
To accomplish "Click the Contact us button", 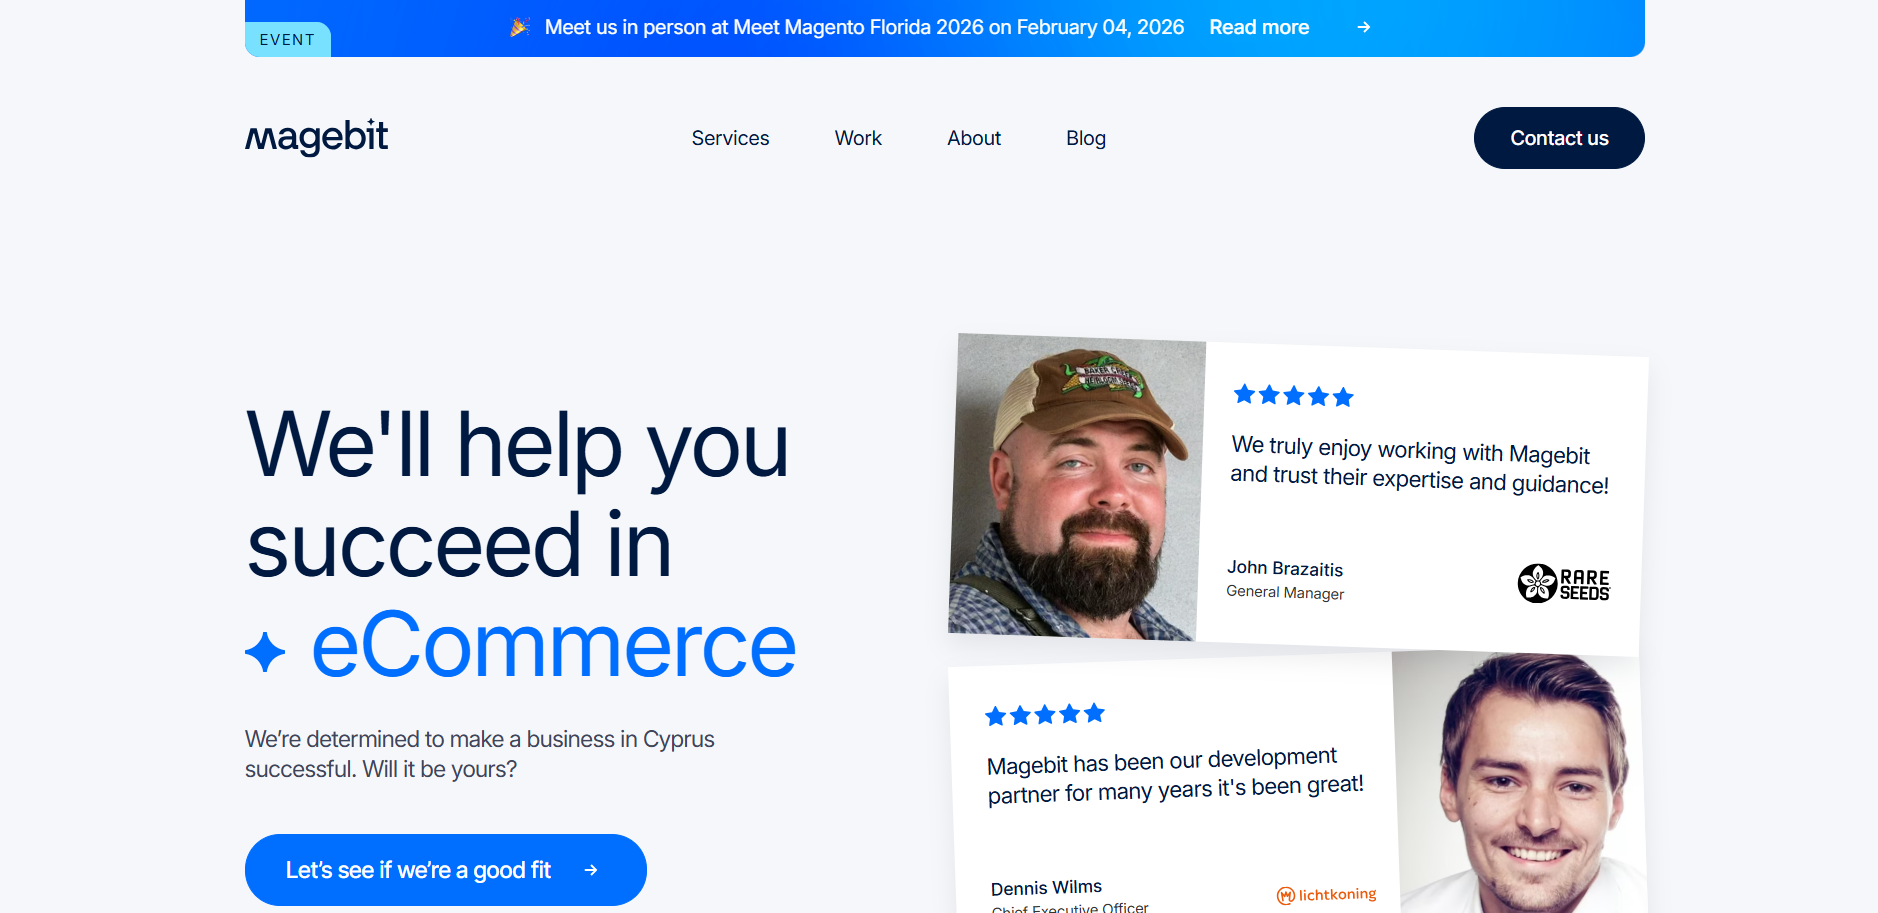I will coord(1558,138).
